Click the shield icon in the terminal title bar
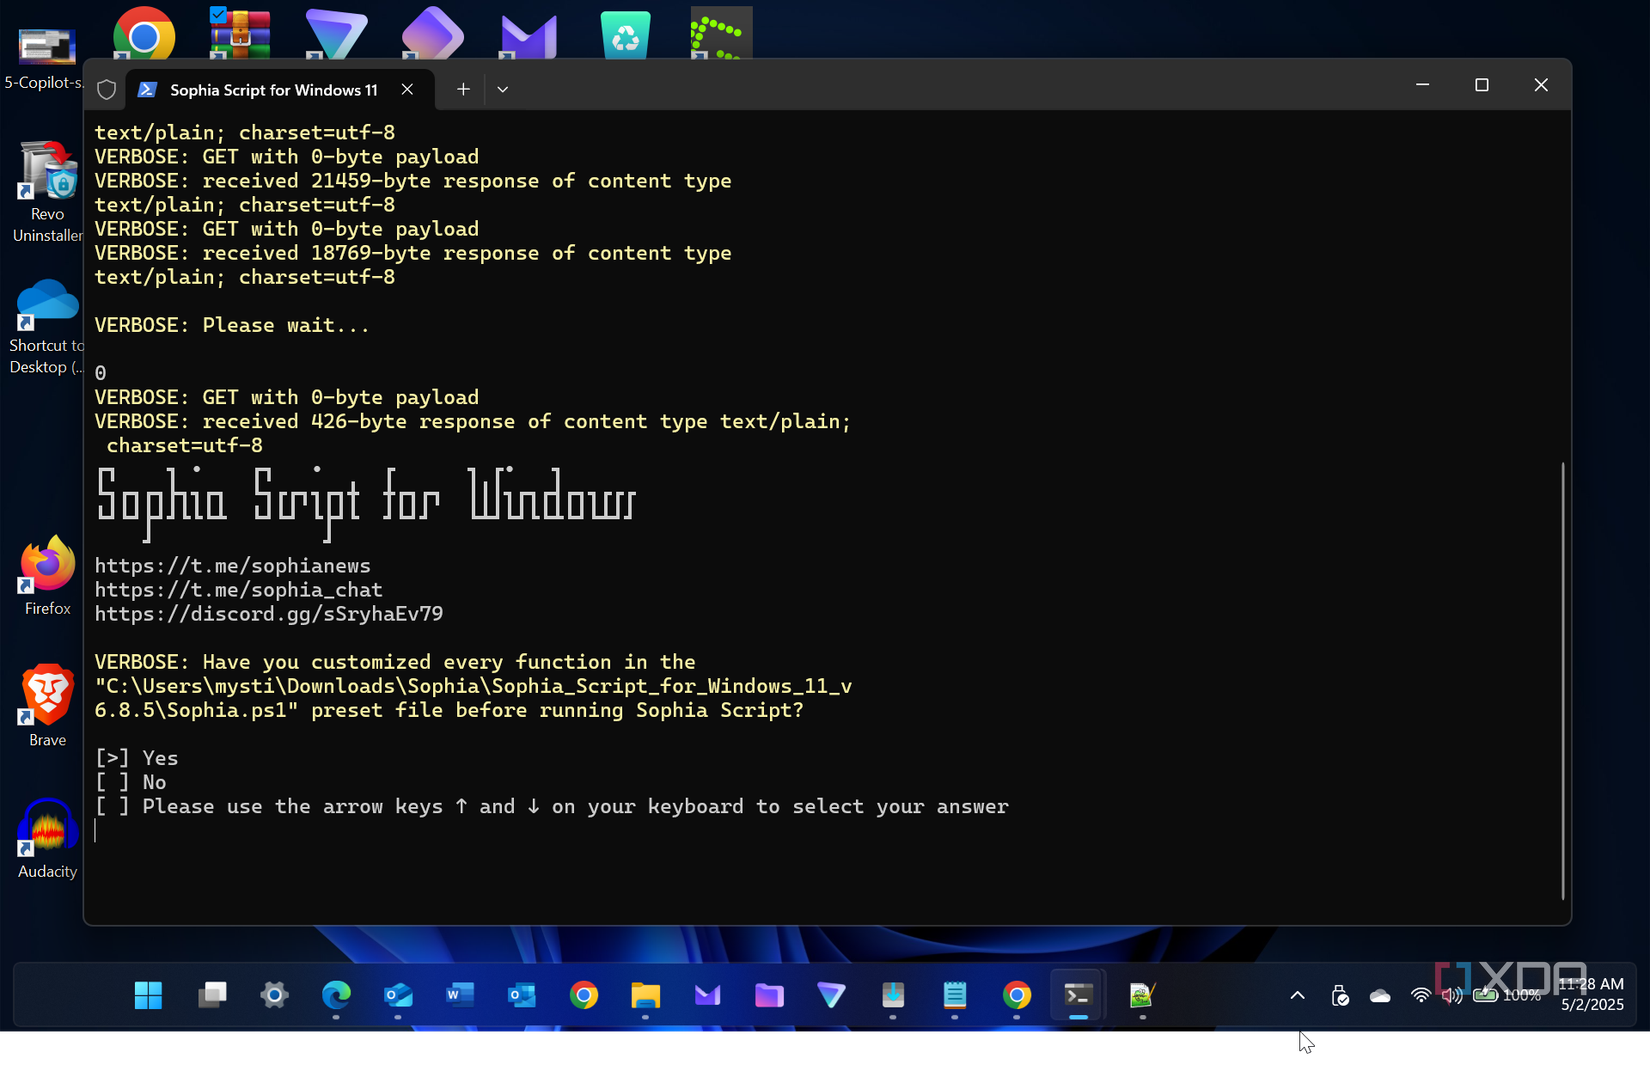The width and height of the screenshot is (1650, 1072). point(106,89)
